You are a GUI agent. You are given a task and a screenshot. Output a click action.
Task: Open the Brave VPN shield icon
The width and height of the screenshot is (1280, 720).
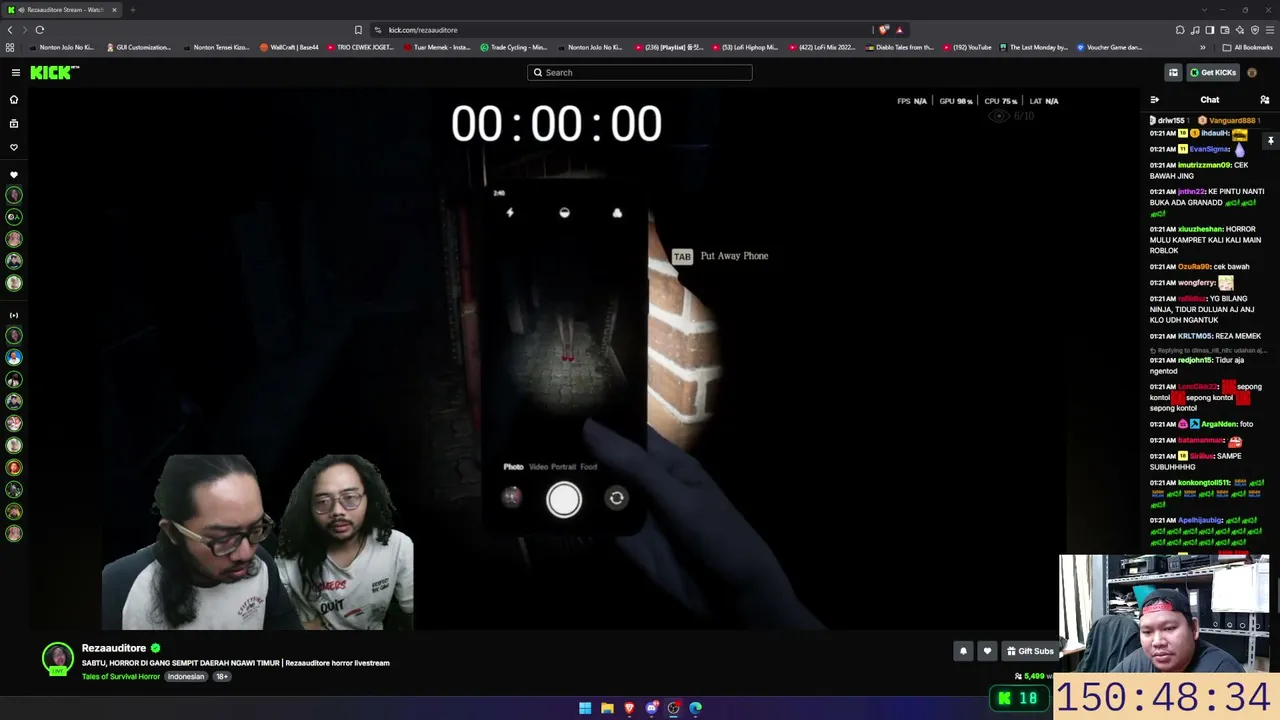[x=1255, y=30]
